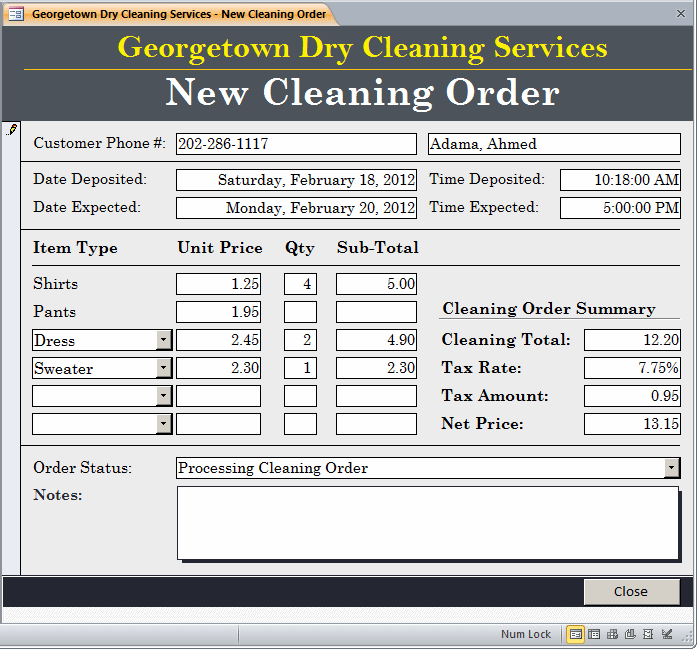Viewport: 699px width, 651px height.
Task: Switch to Form View in status bar
Action: coord(575,634)
